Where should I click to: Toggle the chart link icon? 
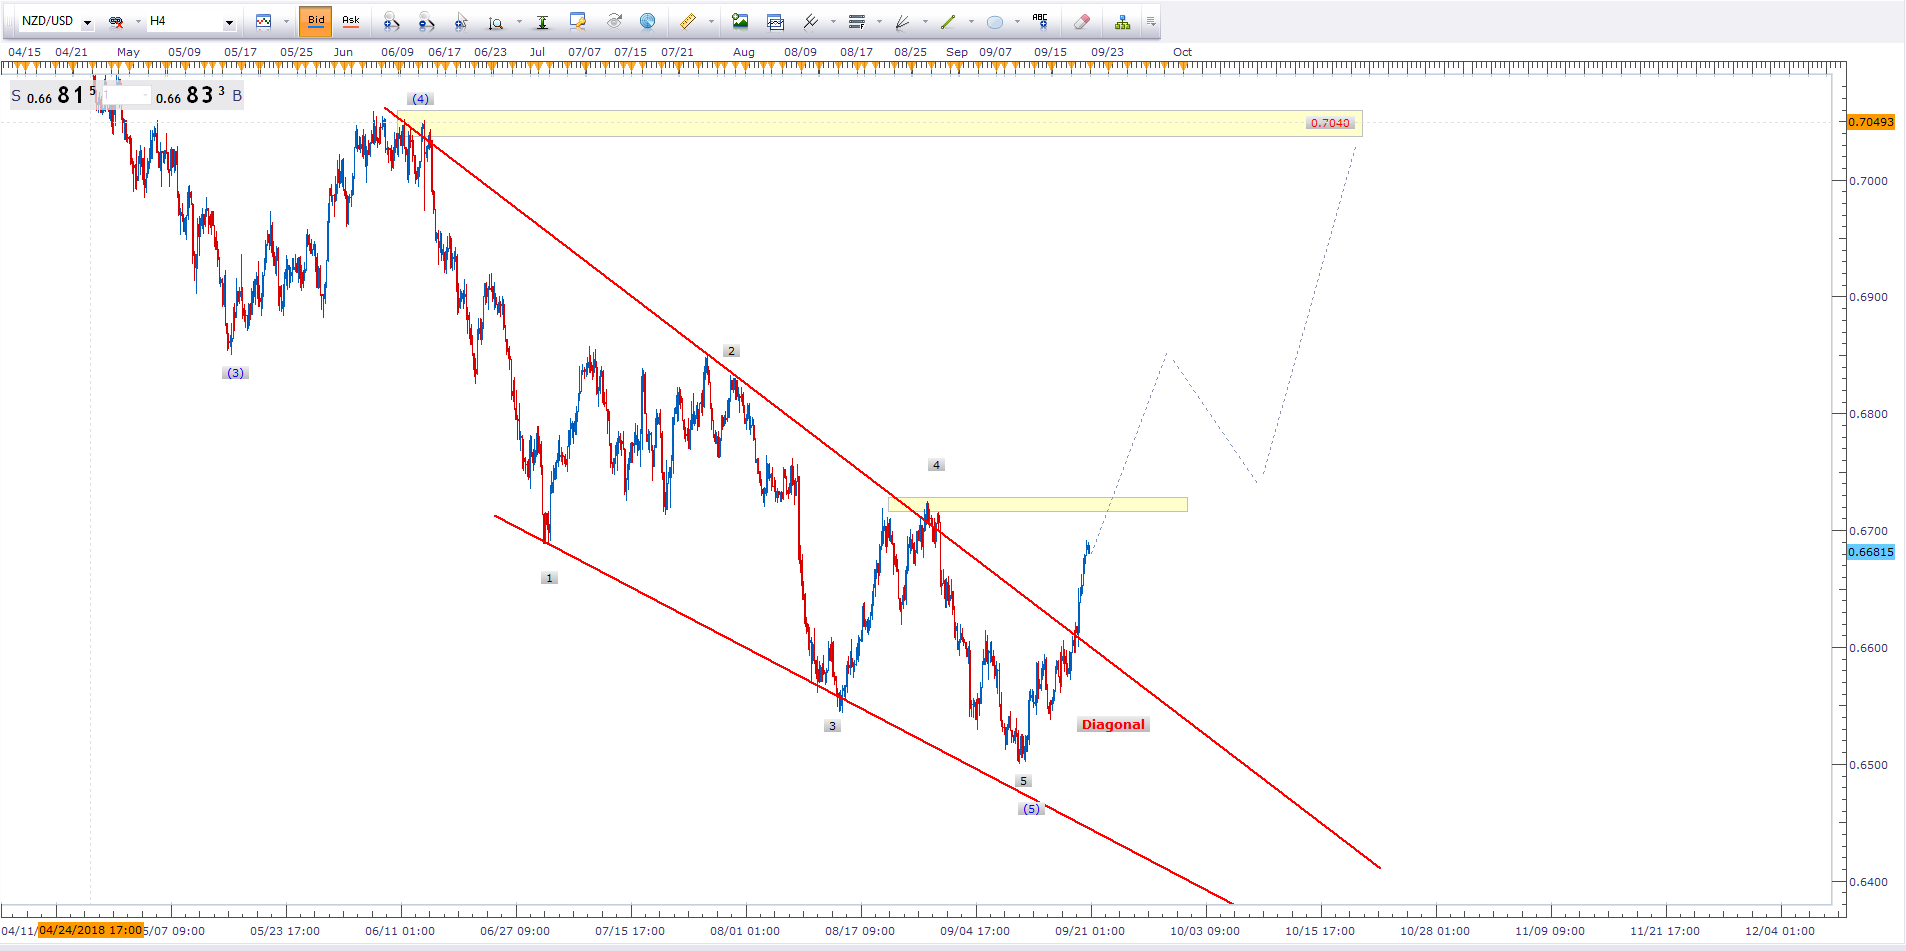(116, 21)
